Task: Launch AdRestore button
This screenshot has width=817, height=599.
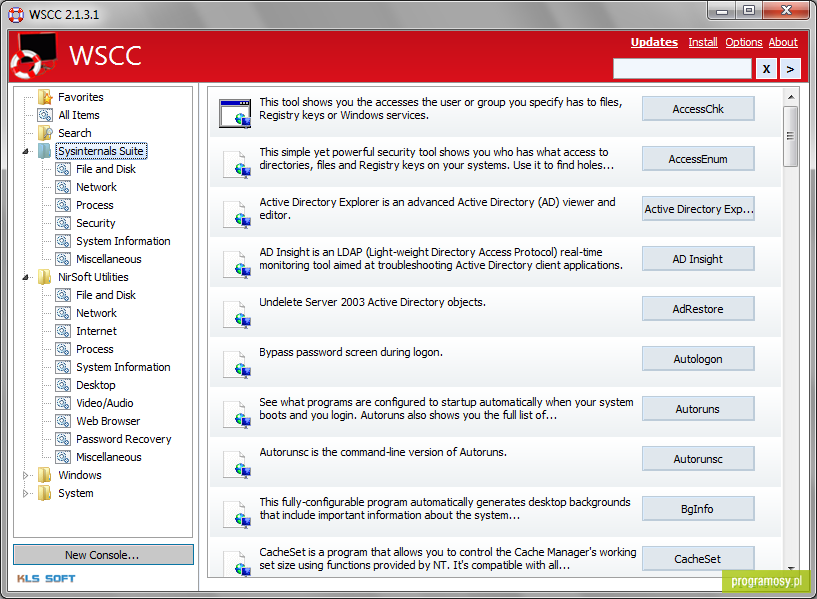Action: click(x=698, y=309)
